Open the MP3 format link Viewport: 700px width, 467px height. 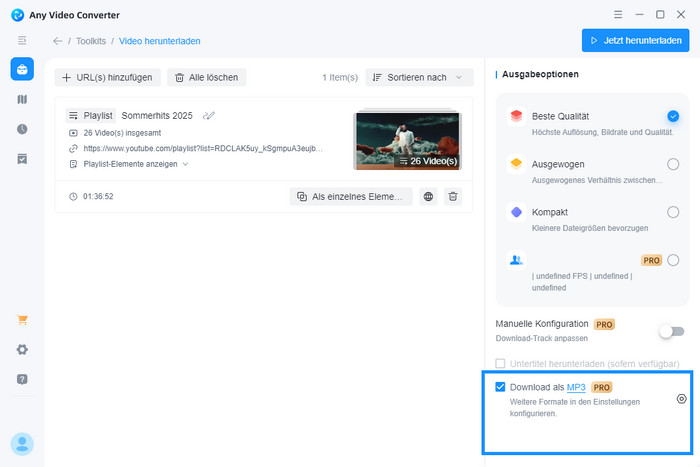point(576,387)
